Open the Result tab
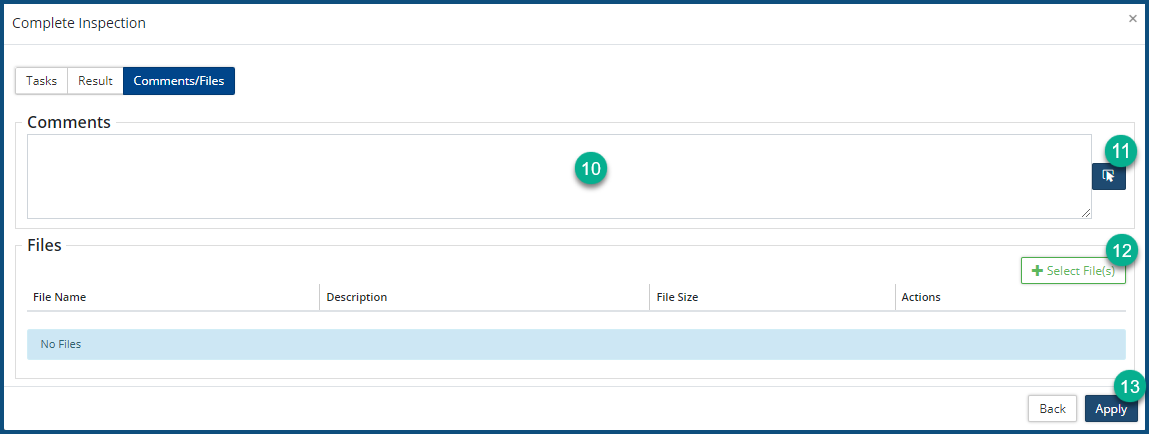1149x434 pixels. (x=95, y=81)
